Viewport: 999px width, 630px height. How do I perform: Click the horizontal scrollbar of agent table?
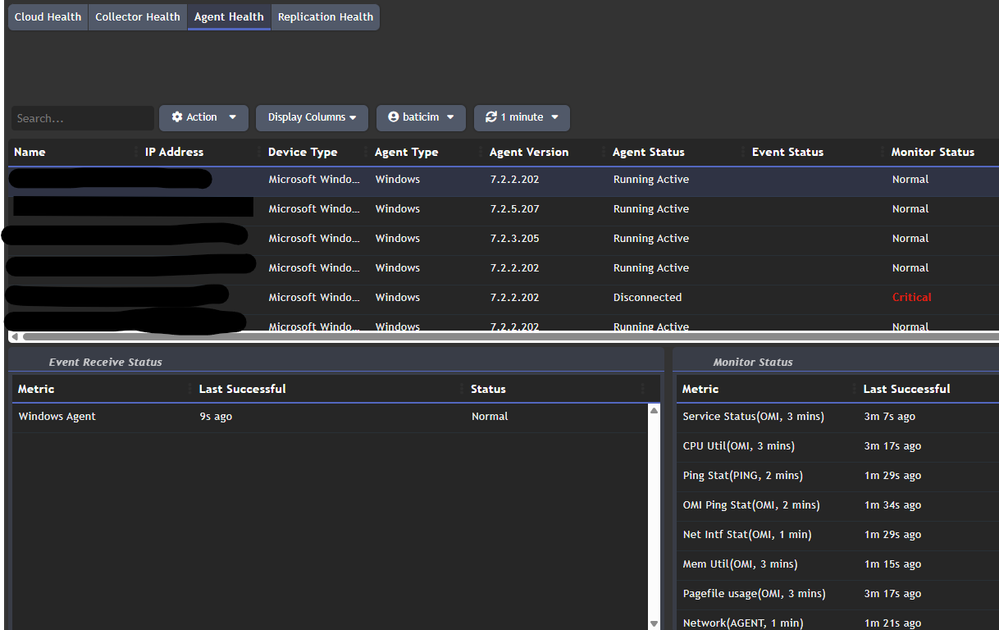(510, 336)
